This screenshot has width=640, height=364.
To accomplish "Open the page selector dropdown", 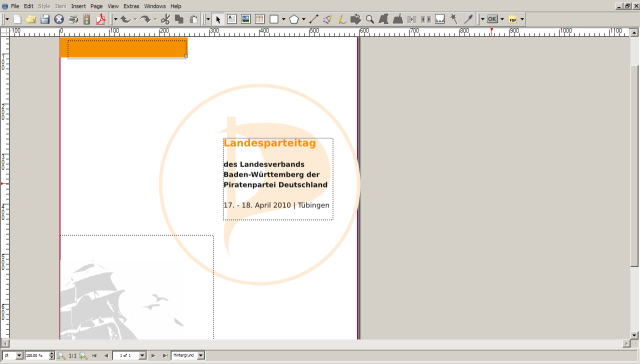I will click(142, 356).
